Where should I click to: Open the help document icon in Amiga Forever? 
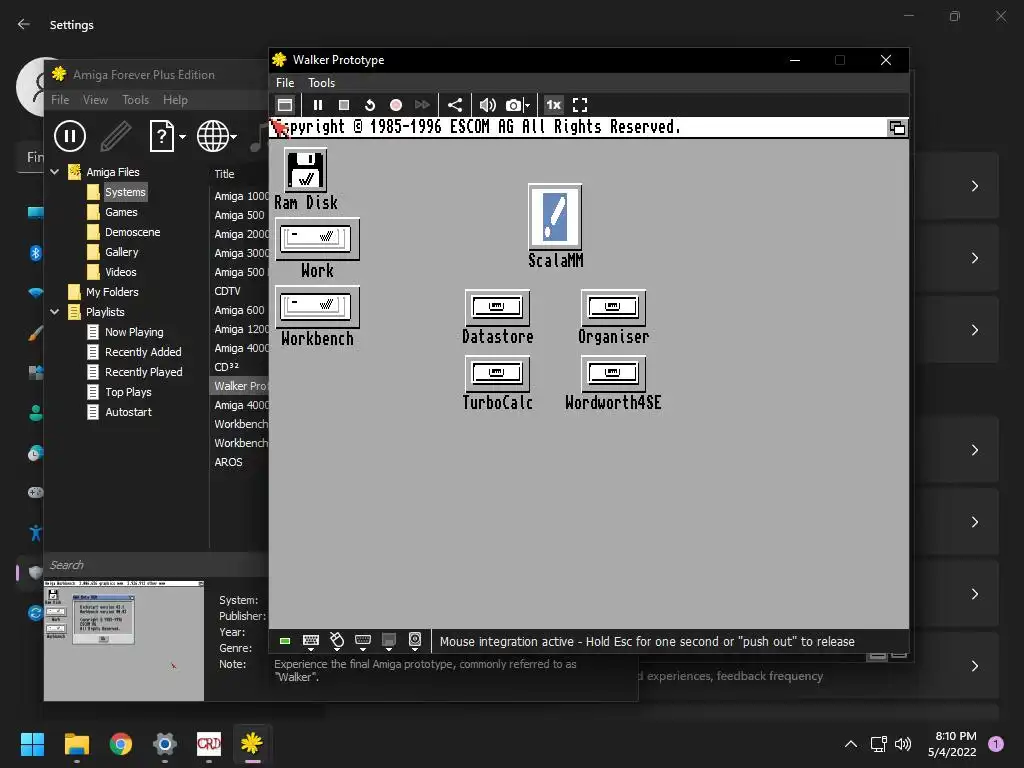(161, 136)
